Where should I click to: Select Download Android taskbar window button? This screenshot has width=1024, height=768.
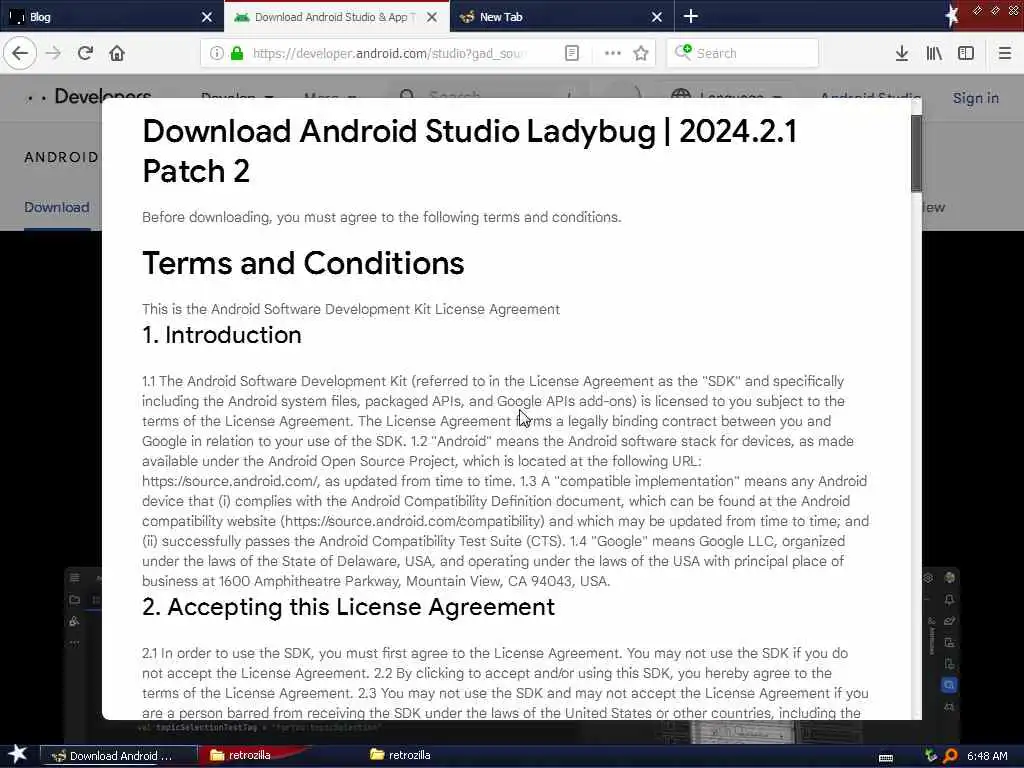(120, 756)
